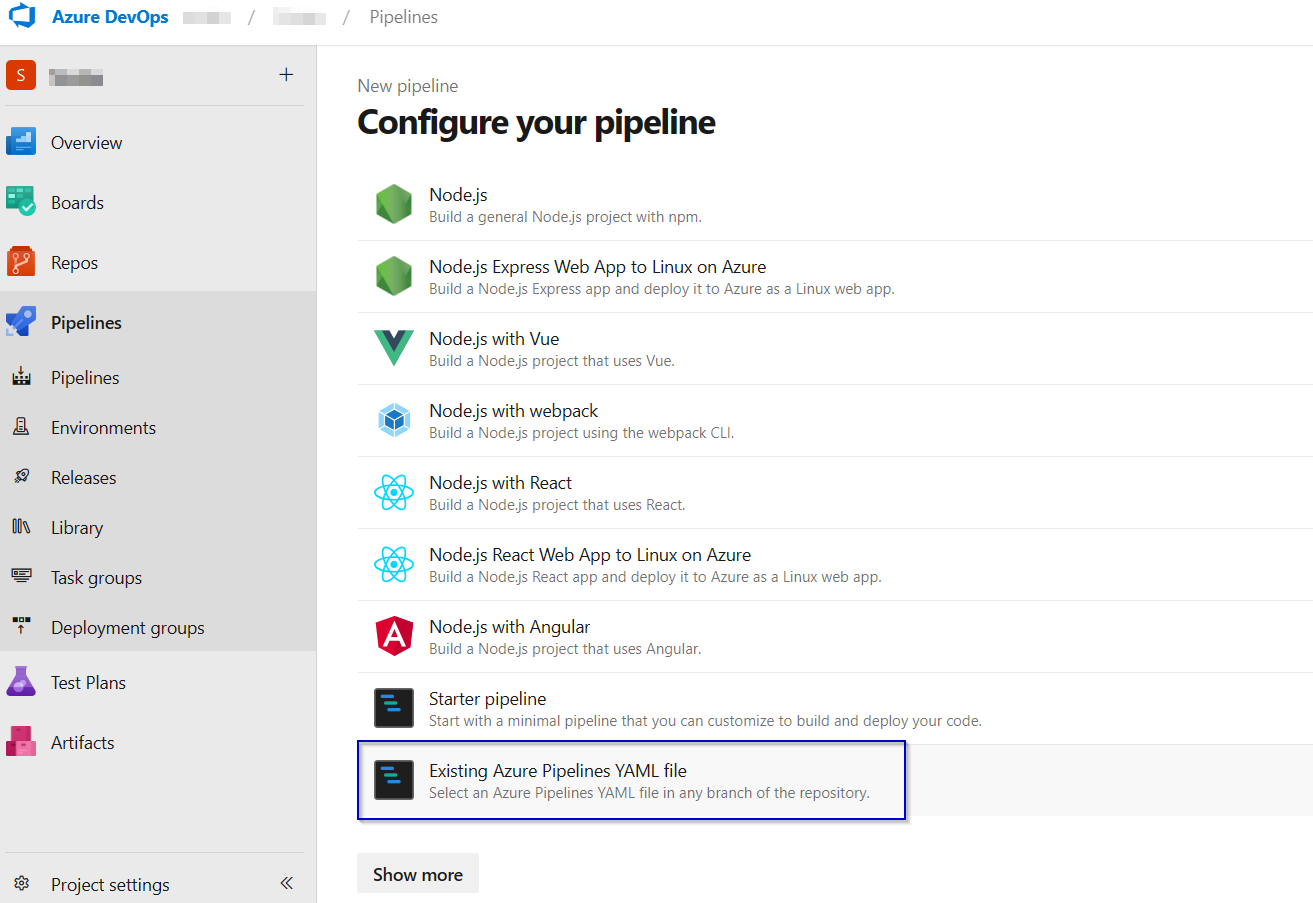Screen dimensions: 1313x903
Task: Click the Artifacts package icon
Action: 21,742
